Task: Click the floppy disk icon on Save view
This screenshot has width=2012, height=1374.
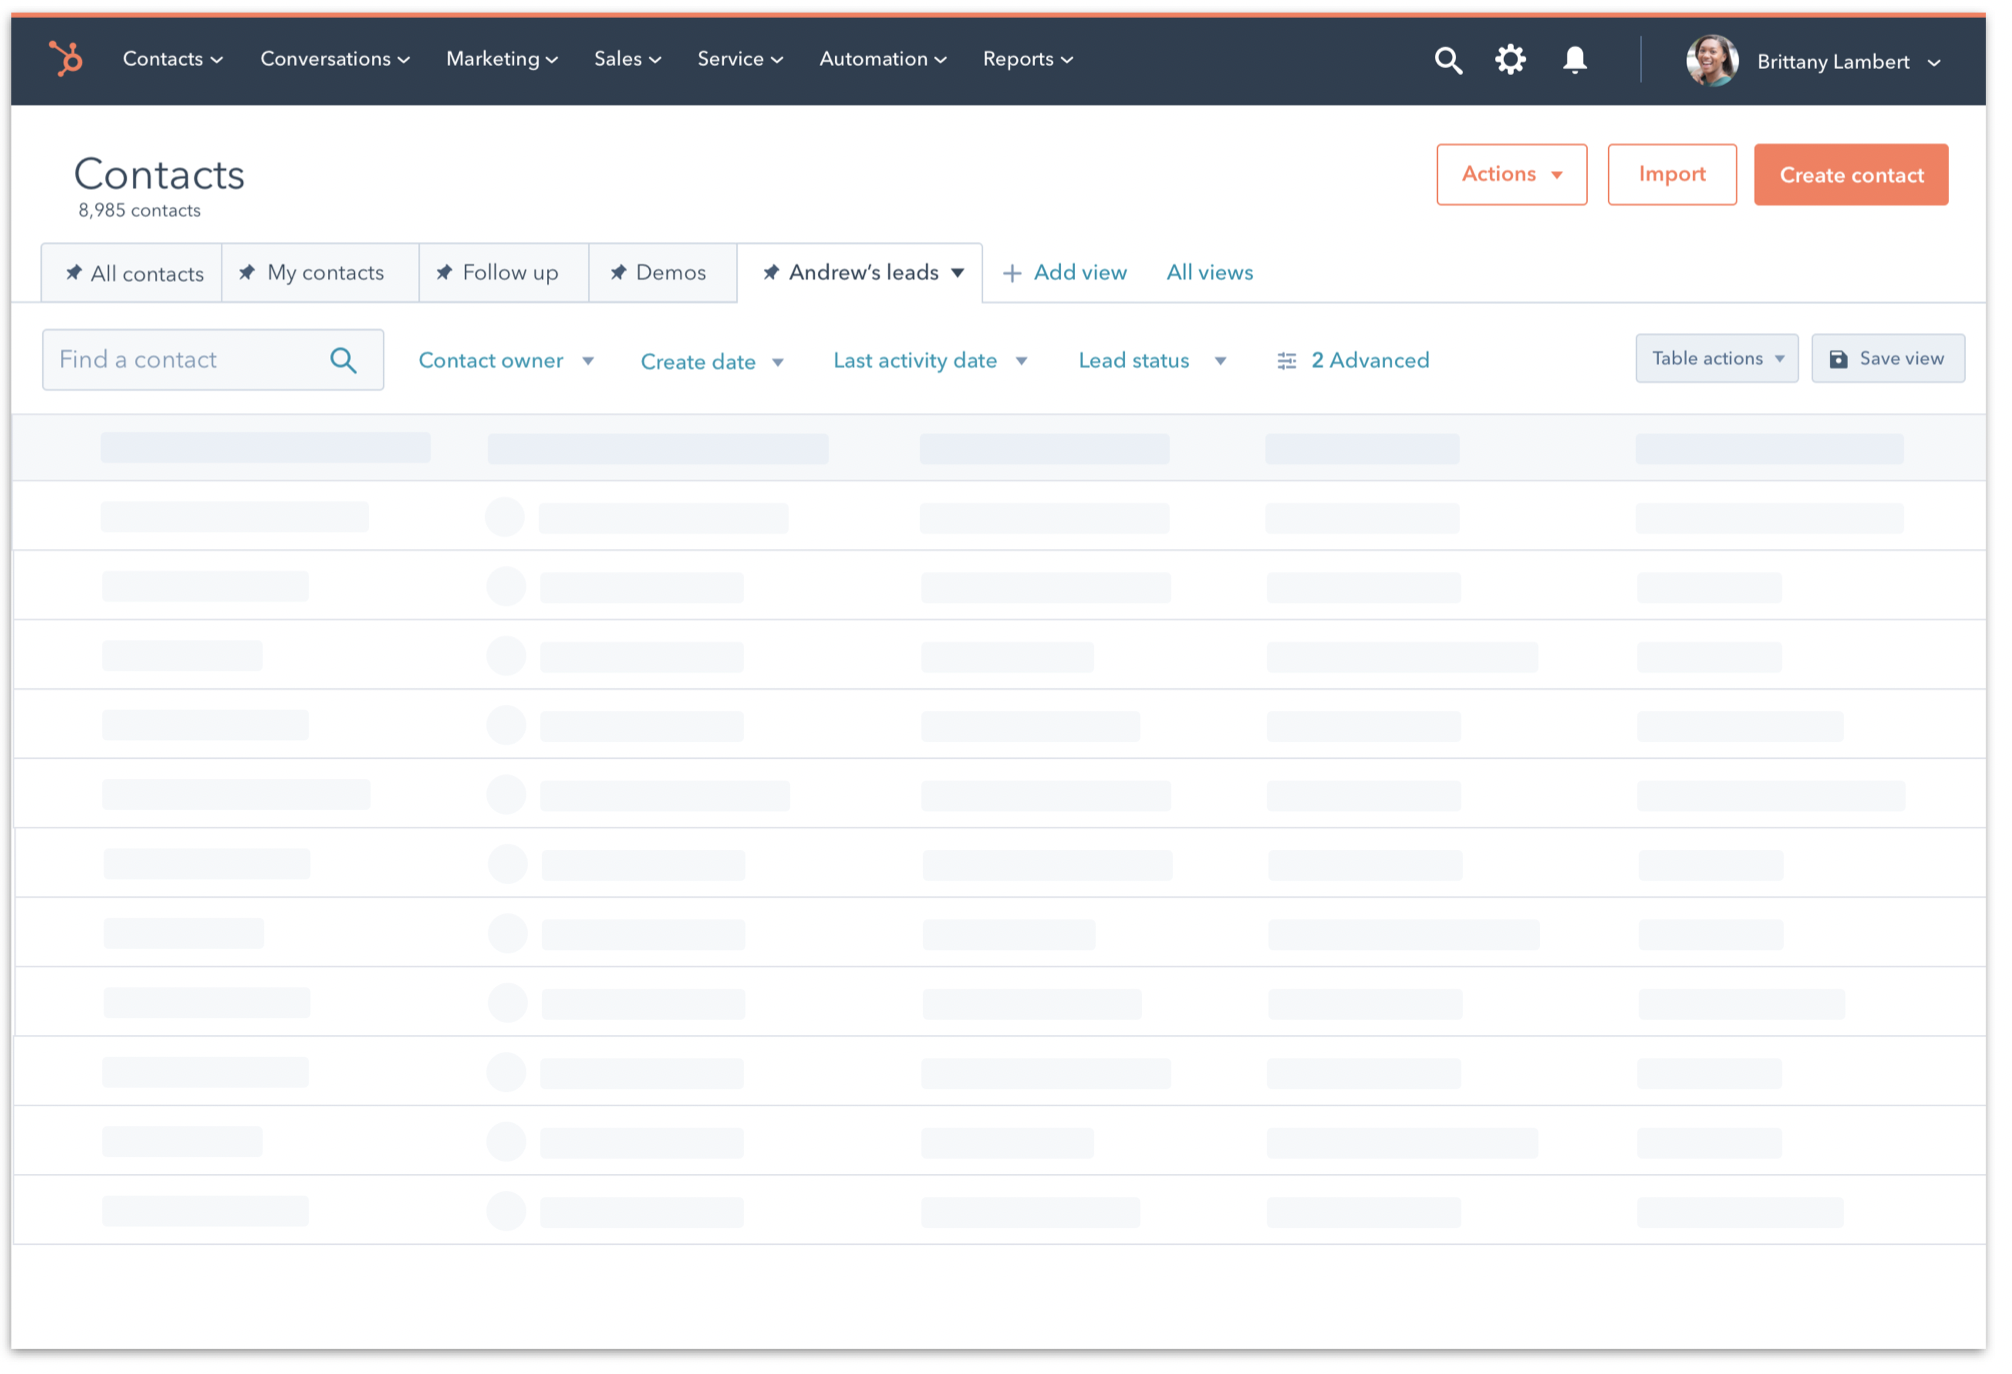Action: pyautogui.click(x=1838, y=359)
